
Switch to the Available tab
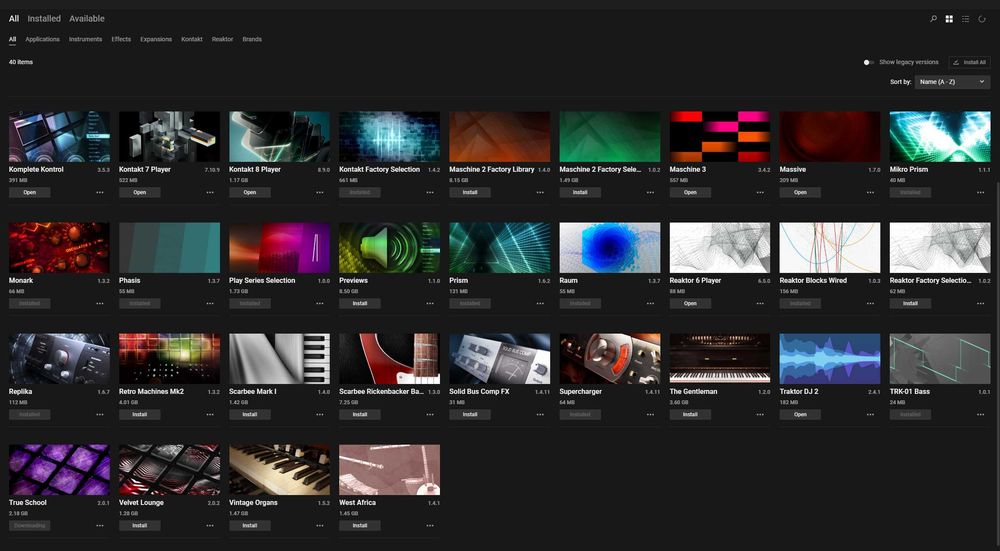tap(87, 18)
